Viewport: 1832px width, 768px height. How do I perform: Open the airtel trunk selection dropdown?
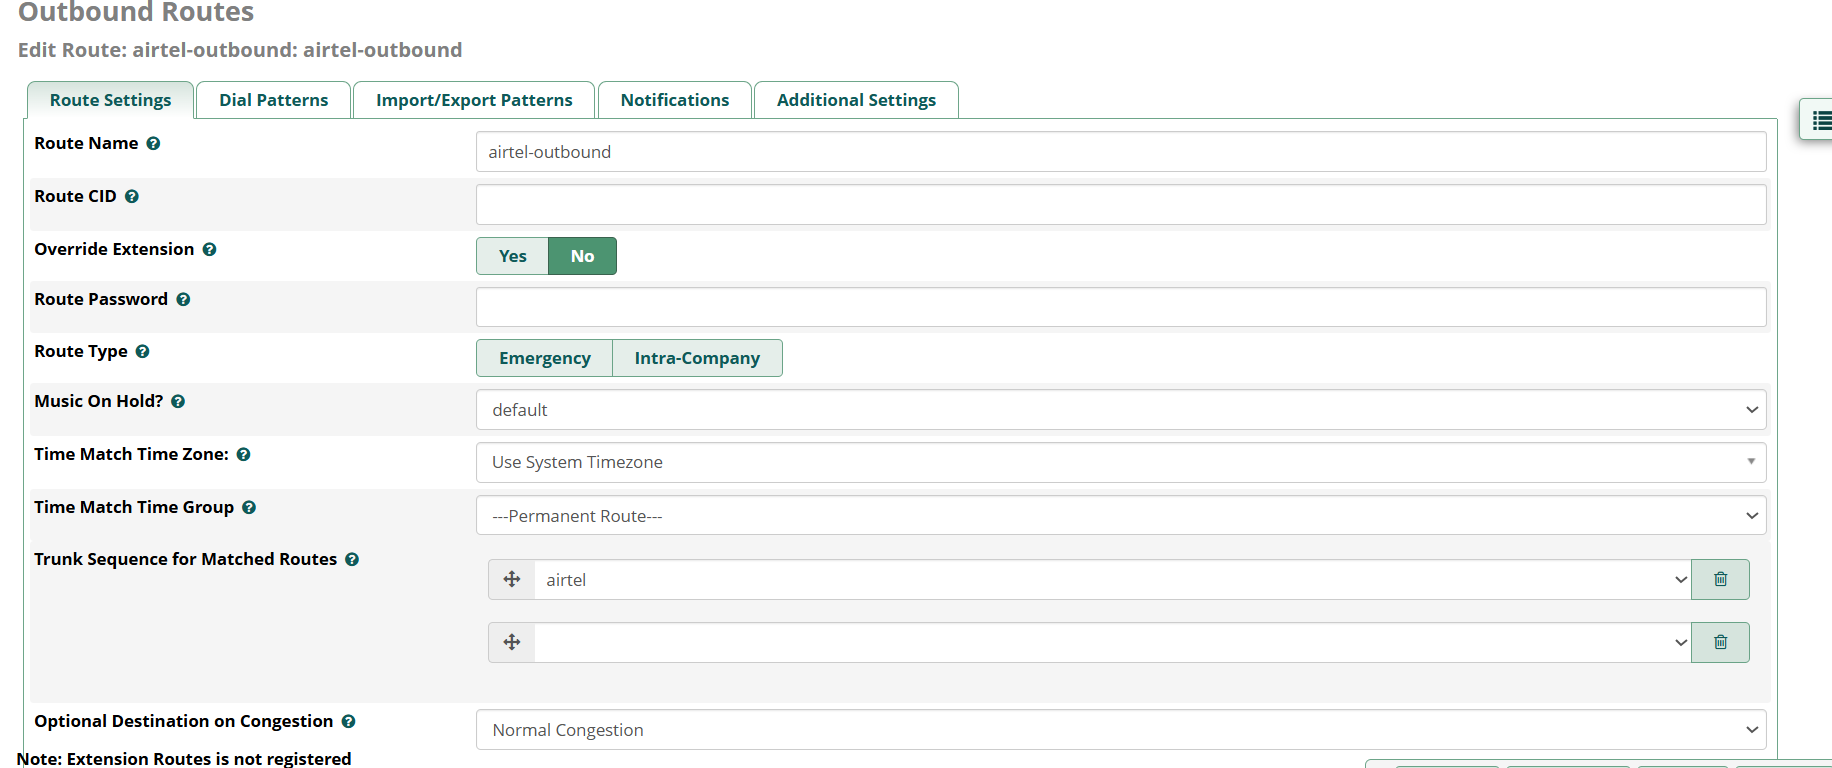point(1113,580)
